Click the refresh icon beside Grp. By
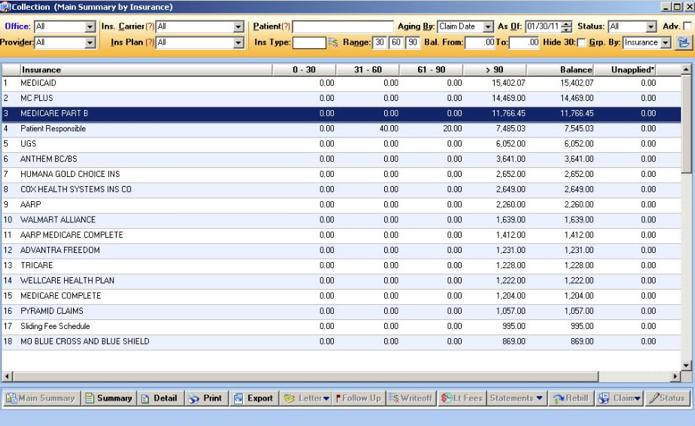The image size is (695, 426). pyautogui.click(x=684, y=43)
